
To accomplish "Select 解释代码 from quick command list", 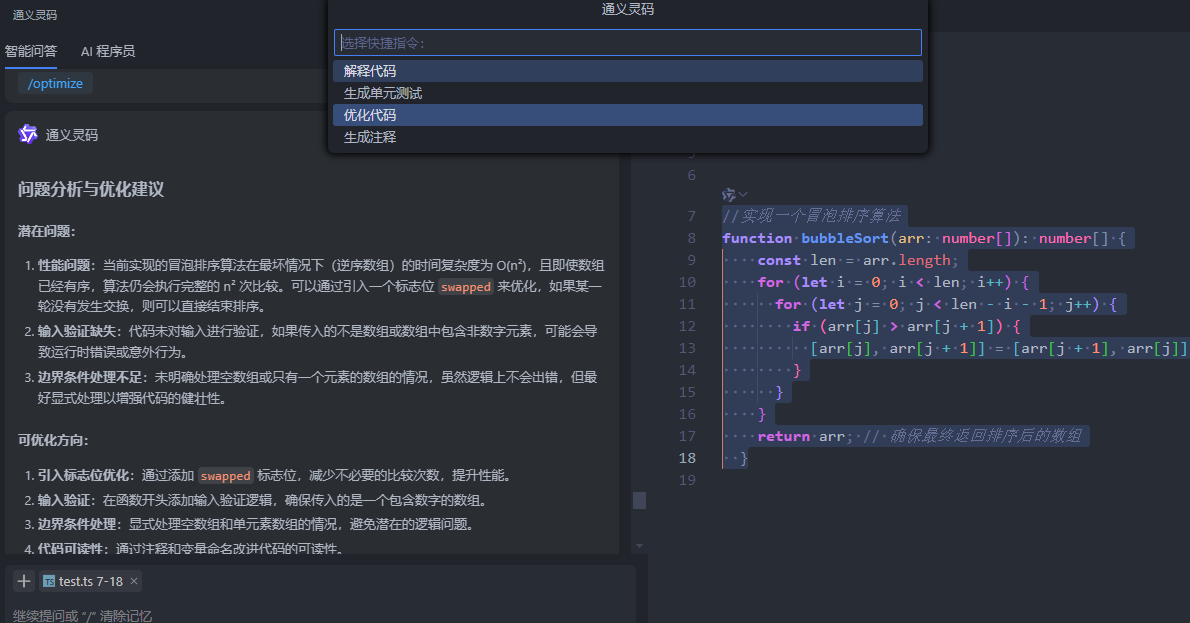I will click(x=628, y=71).
